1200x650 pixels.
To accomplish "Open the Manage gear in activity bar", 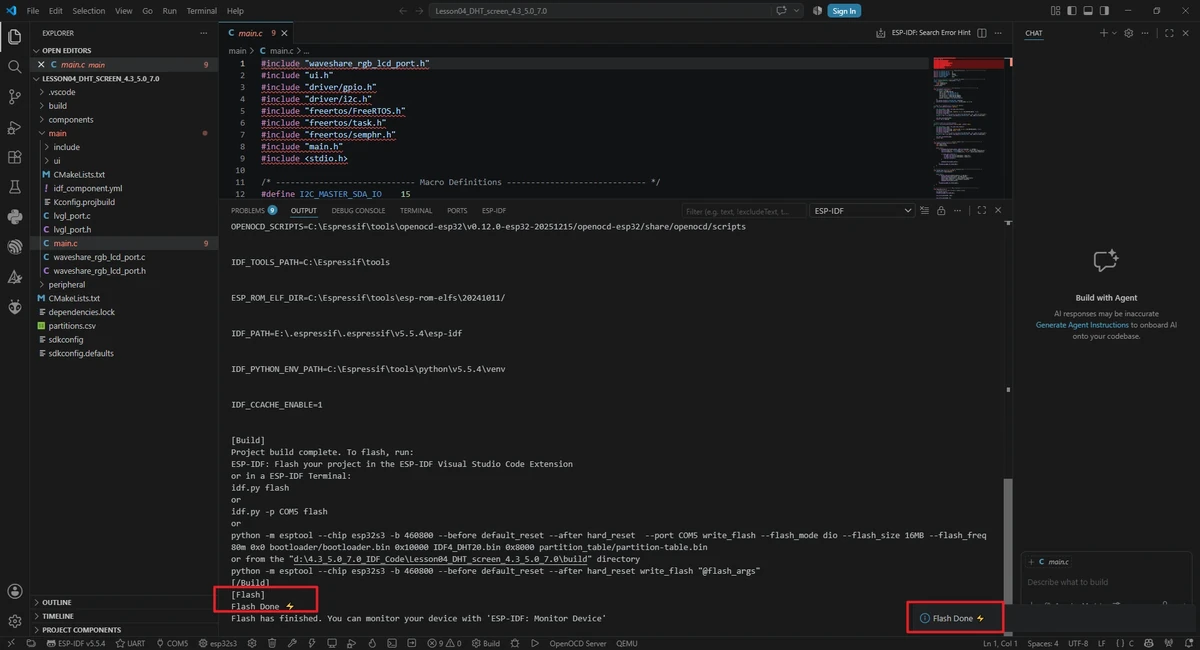I will (14, 622).
